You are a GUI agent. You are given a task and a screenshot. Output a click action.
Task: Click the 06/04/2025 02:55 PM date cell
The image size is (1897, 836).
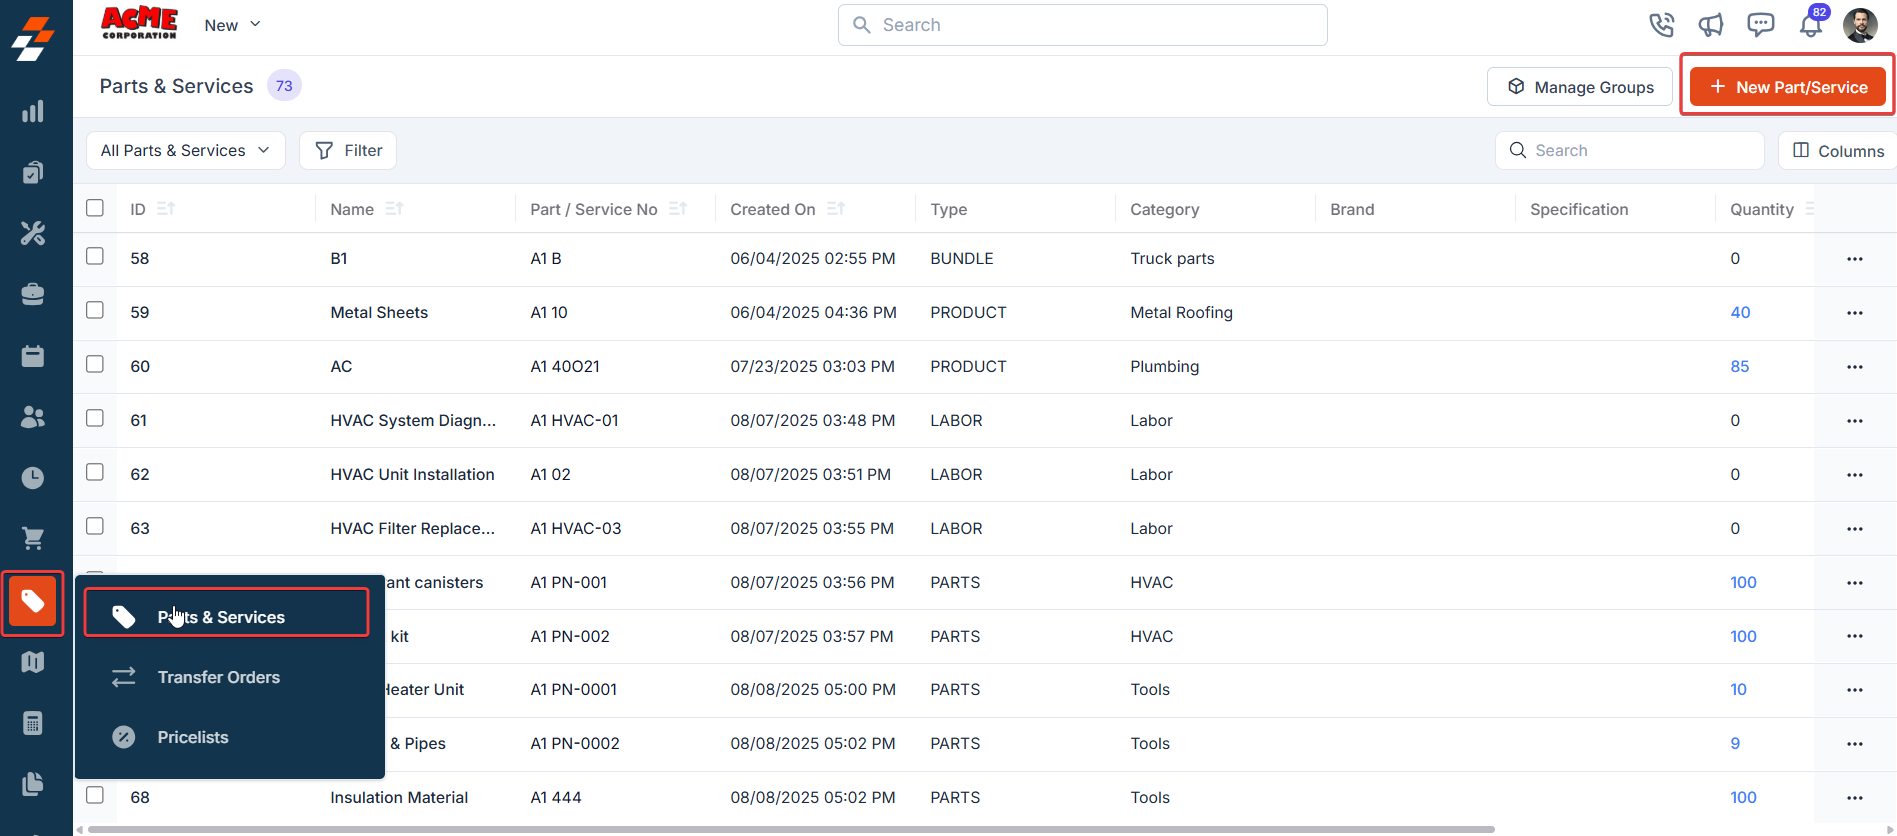[x=813, y=259]
